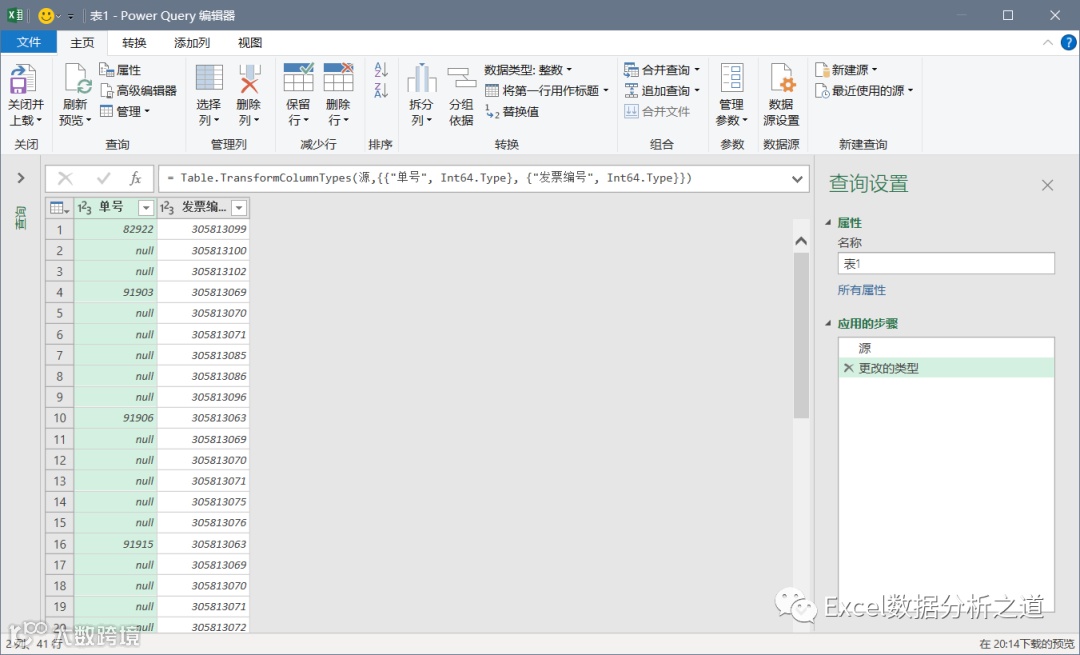Image resolution: width=1080 pixels, height=655 pixels.
Task: Open Properties (属性) in the Query group
Action: 120,70
